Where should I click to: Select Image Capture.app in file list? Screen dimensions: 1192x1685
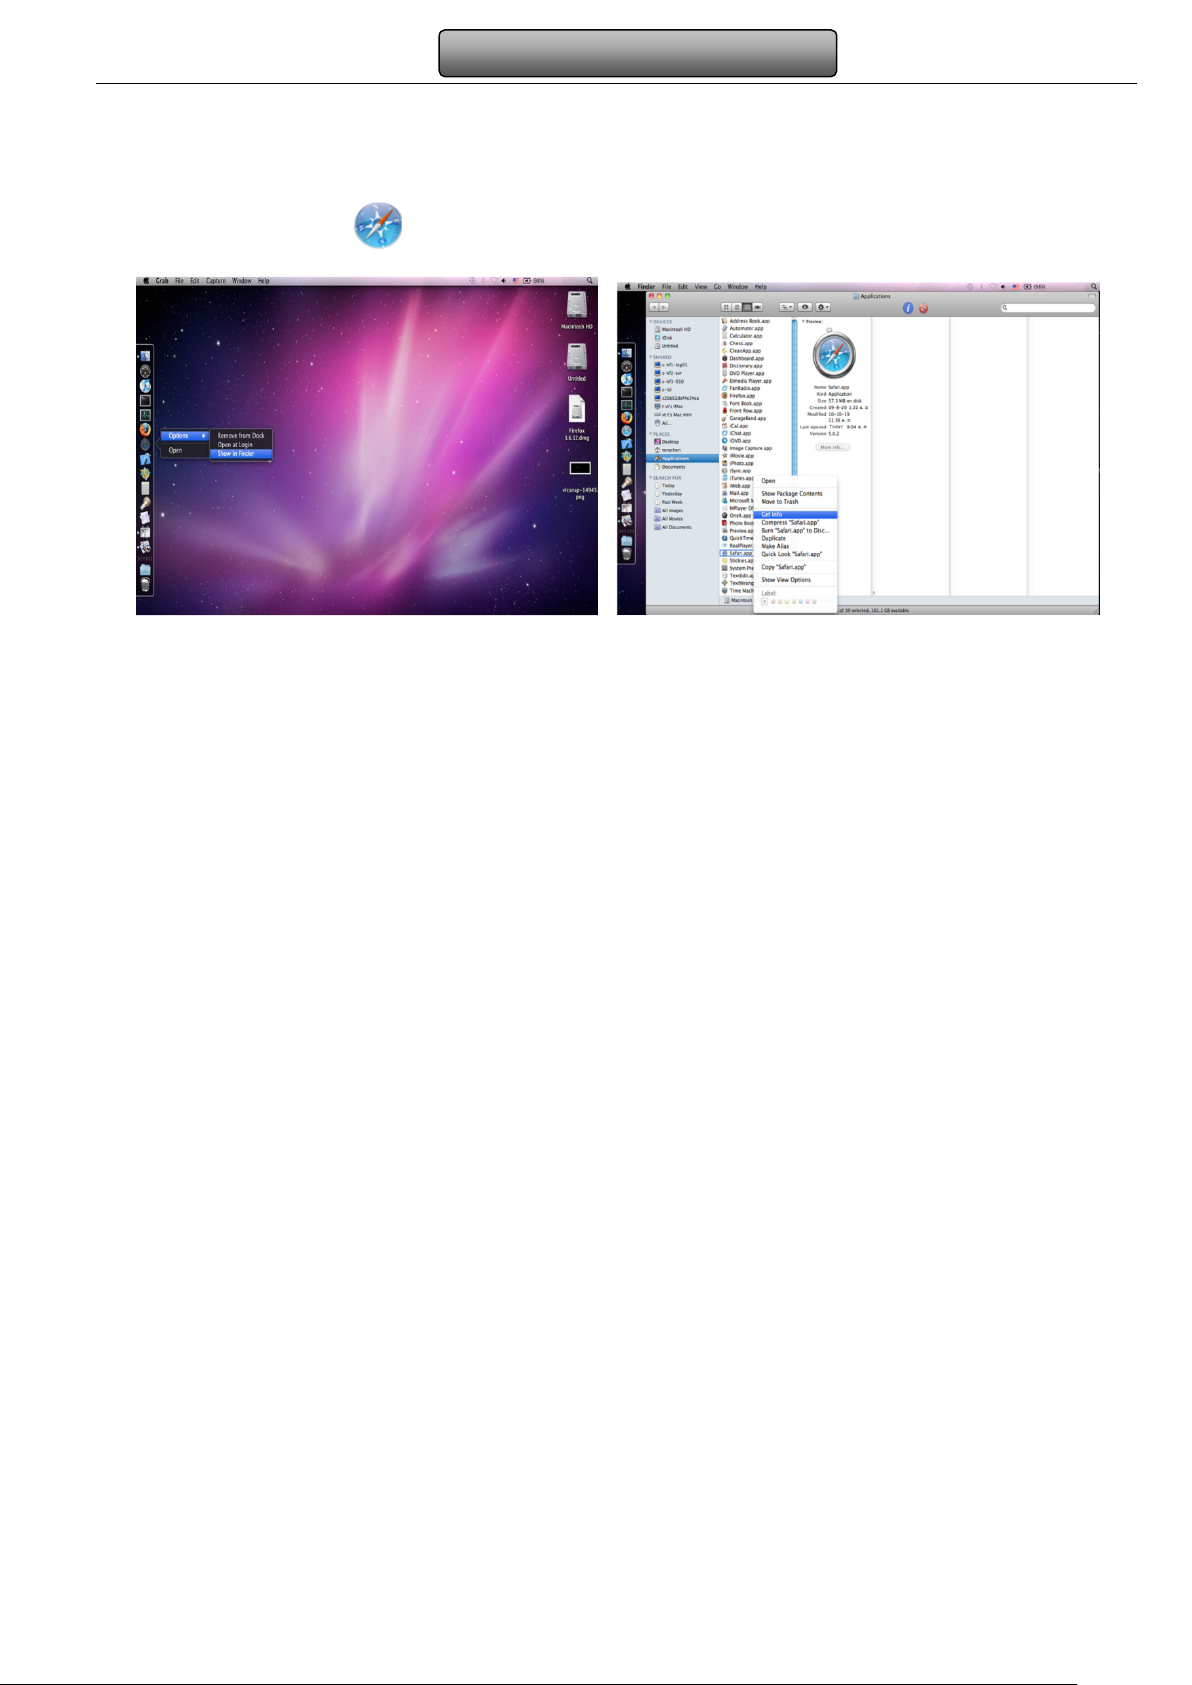(747, 448)
